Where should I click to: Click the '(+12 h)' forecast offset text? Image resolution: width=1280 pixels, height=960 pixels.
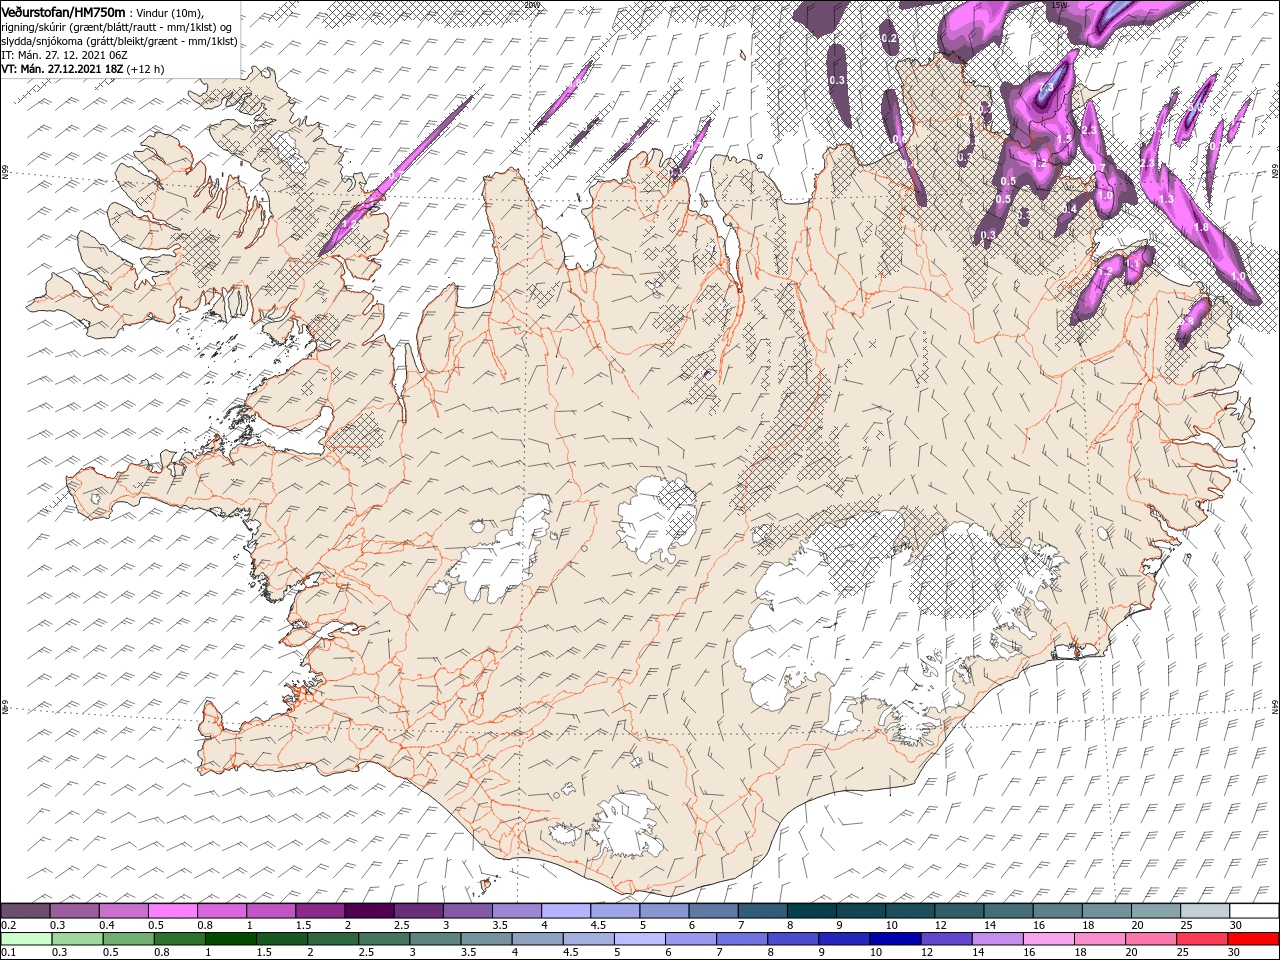pyautogui.click(x=146, y=69)
